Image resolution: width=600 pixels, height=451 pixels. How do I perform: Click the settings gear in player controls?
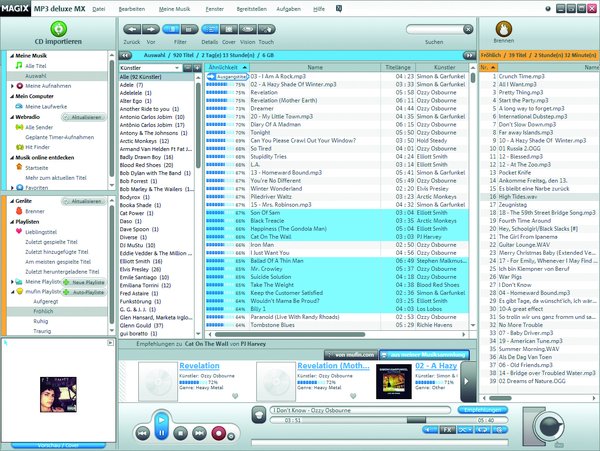pos(499,430)
